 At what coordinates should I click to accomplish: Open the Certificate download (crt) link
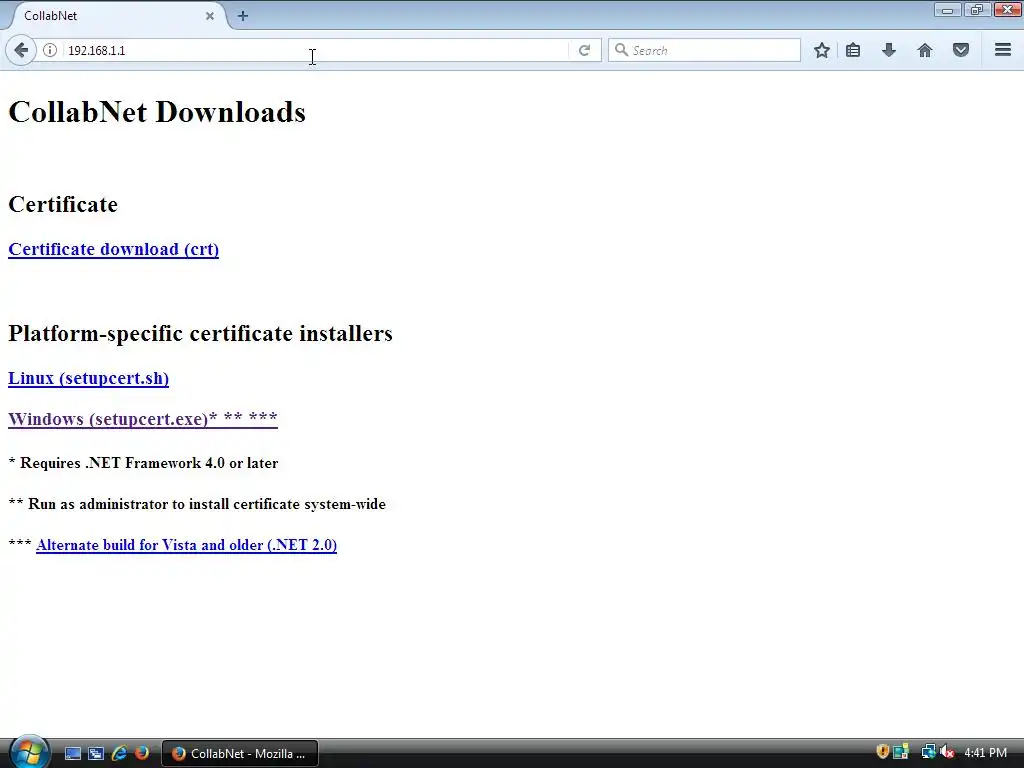(114, 249)
